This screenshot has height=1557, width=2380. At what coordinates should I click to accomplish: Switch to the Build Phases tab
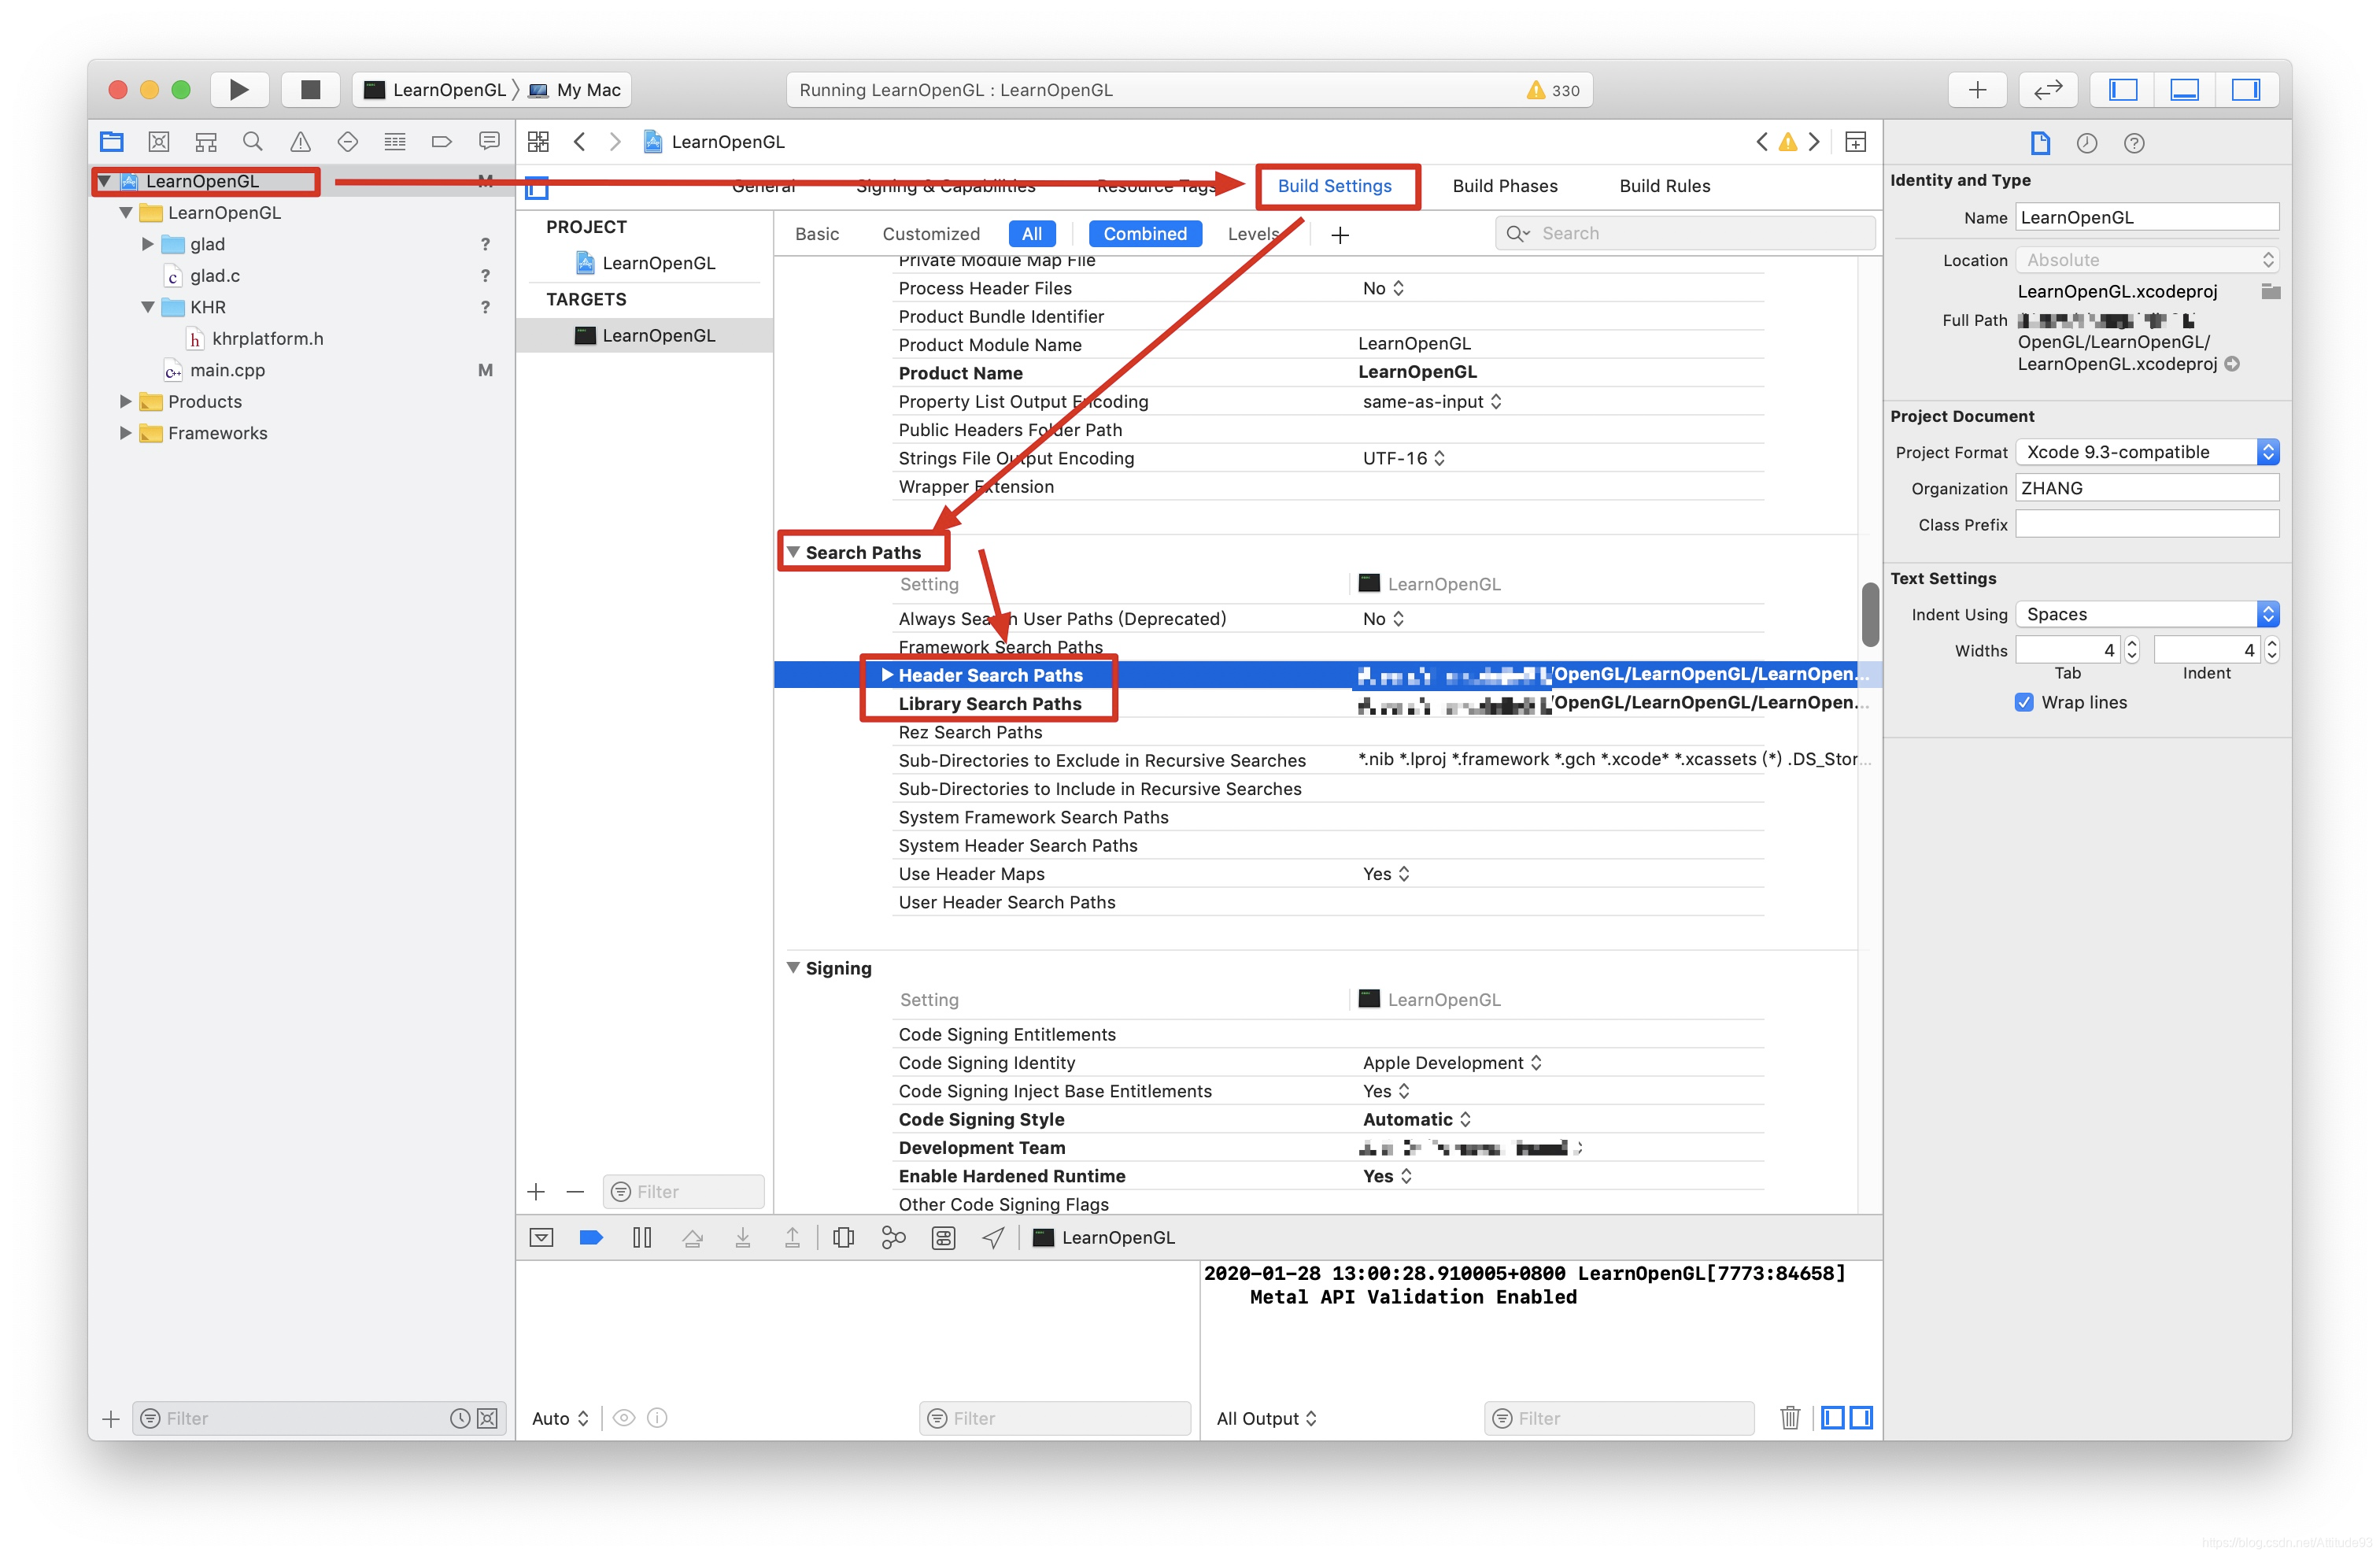[x=1504, y=186]
